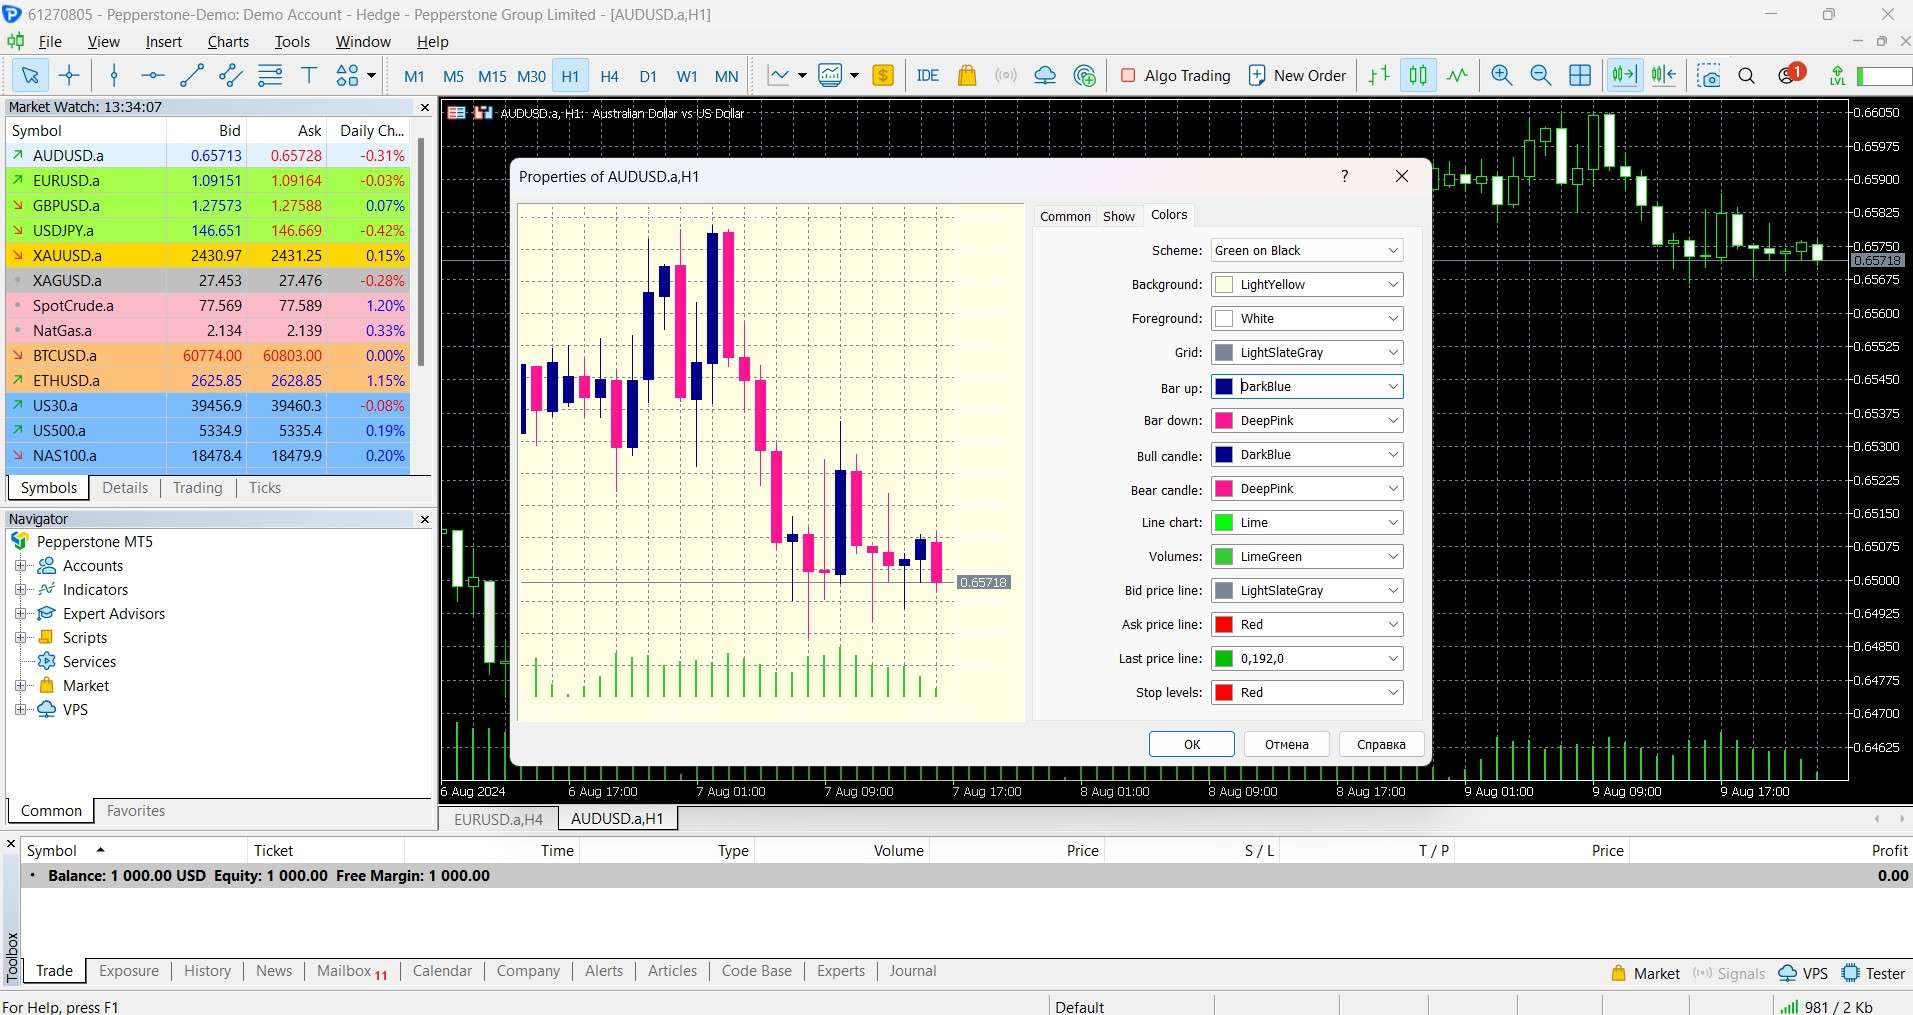
Task: Expand the Accounts node in Navigator
Action: [20, 565]
